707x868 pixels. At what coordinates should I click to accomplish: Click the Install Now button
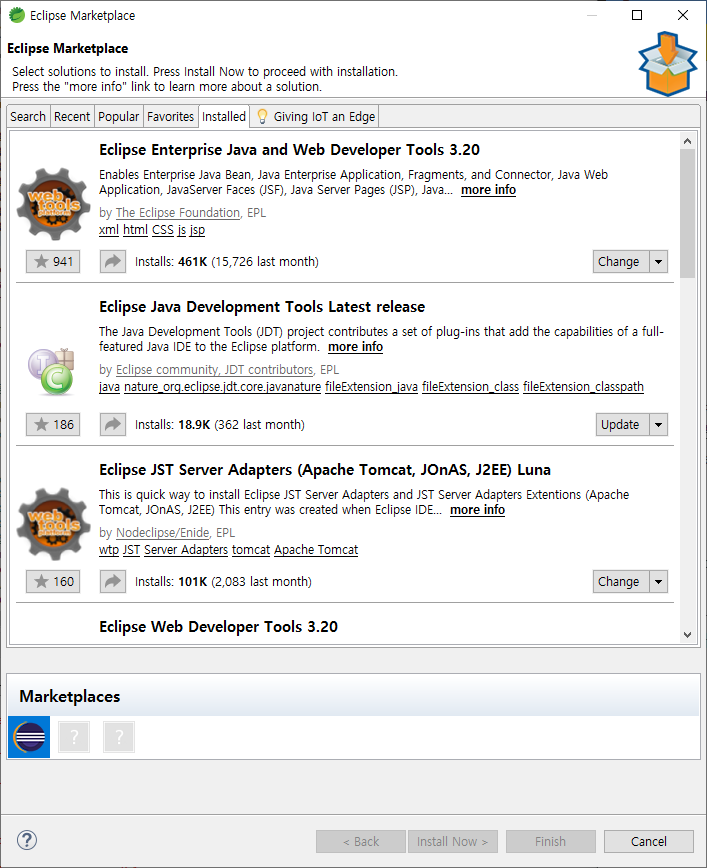(x=452, y=841)
